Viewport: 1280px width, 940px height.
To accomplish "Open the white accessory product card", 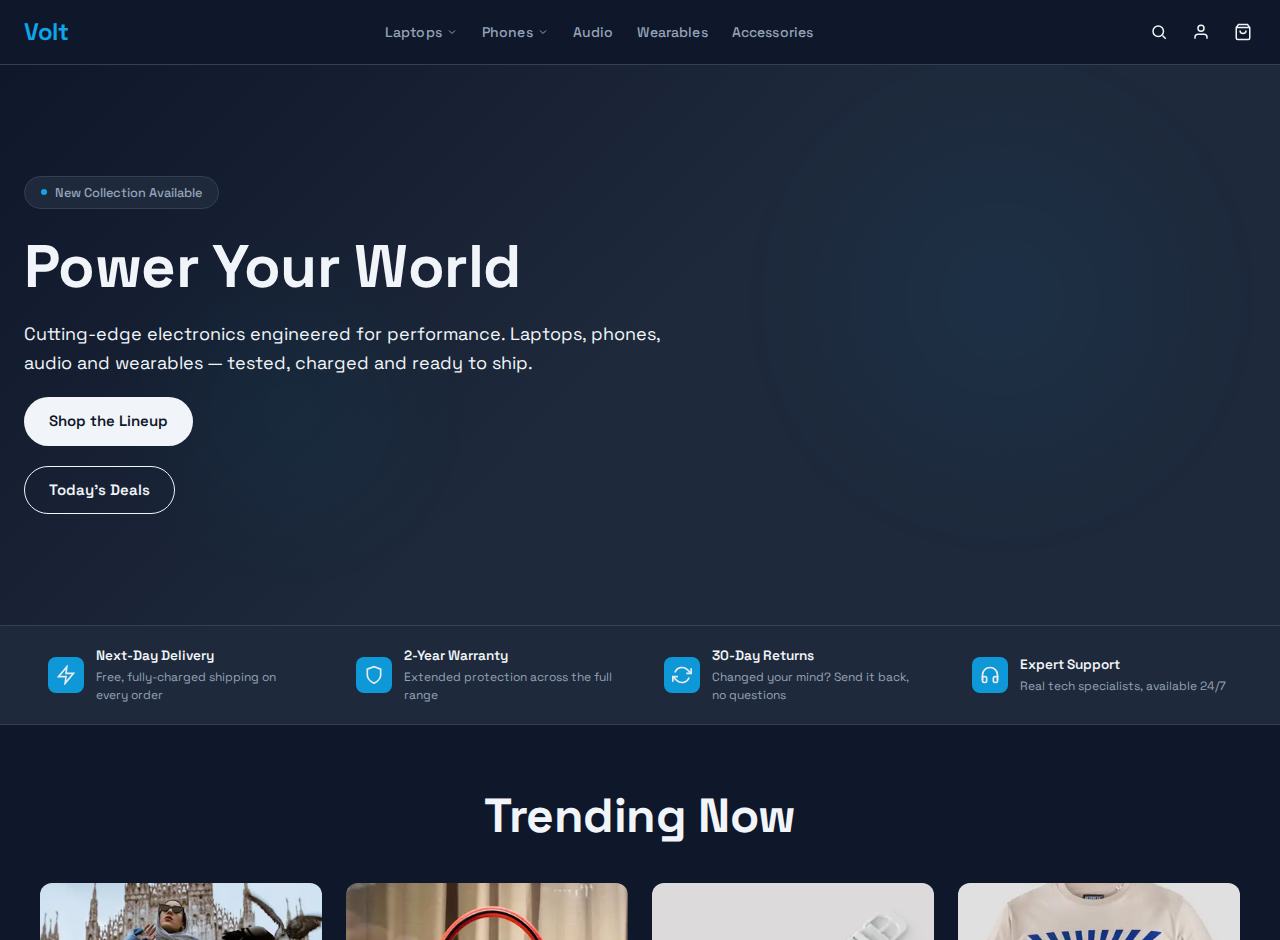I will pyautogui.click(x=793, y=911).
